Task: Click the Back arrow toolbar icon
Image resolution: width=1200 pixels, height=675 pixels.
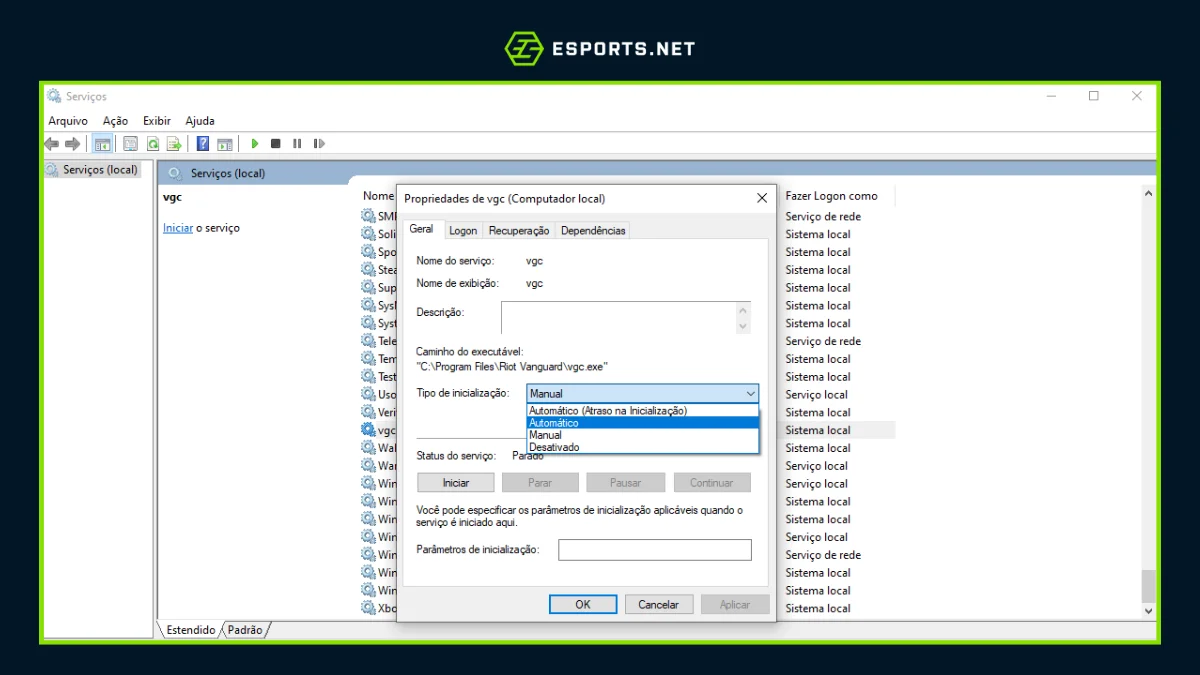Action: [52, 144]
